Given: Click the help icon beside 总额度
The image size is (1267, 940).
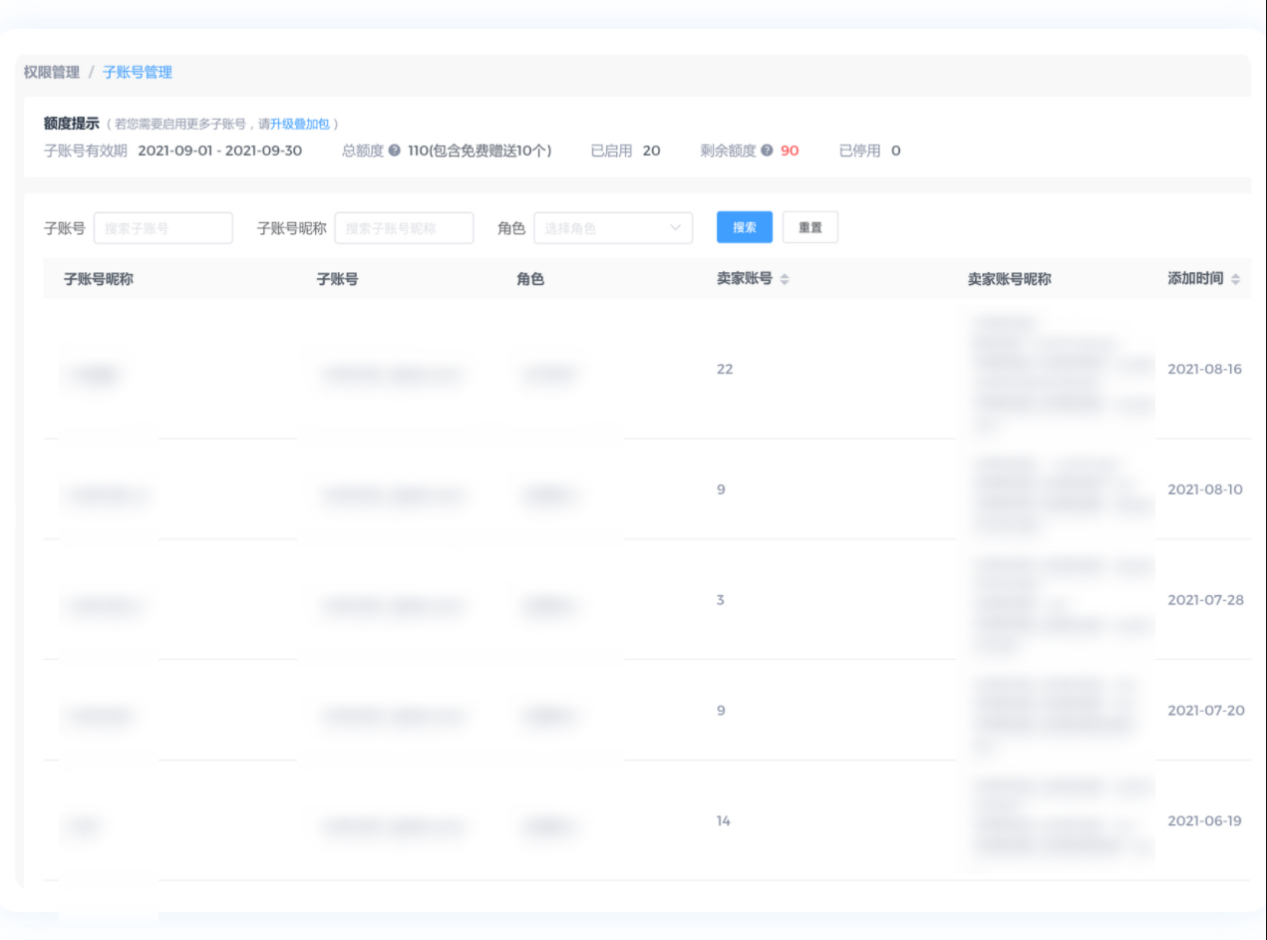Looking at the screenshot, I should click(x=395, y=151).
